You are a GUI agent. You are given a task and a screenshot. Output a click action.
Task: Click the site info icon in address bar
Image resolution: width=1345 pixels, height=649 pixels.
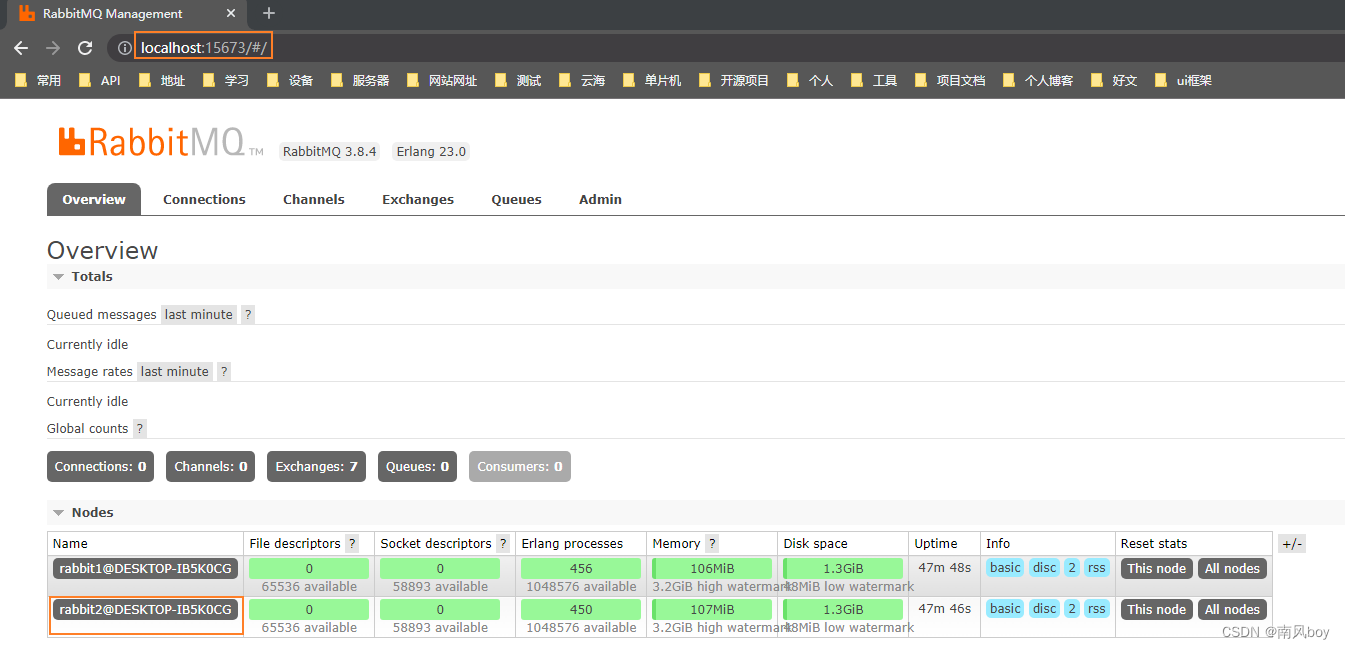124,48
